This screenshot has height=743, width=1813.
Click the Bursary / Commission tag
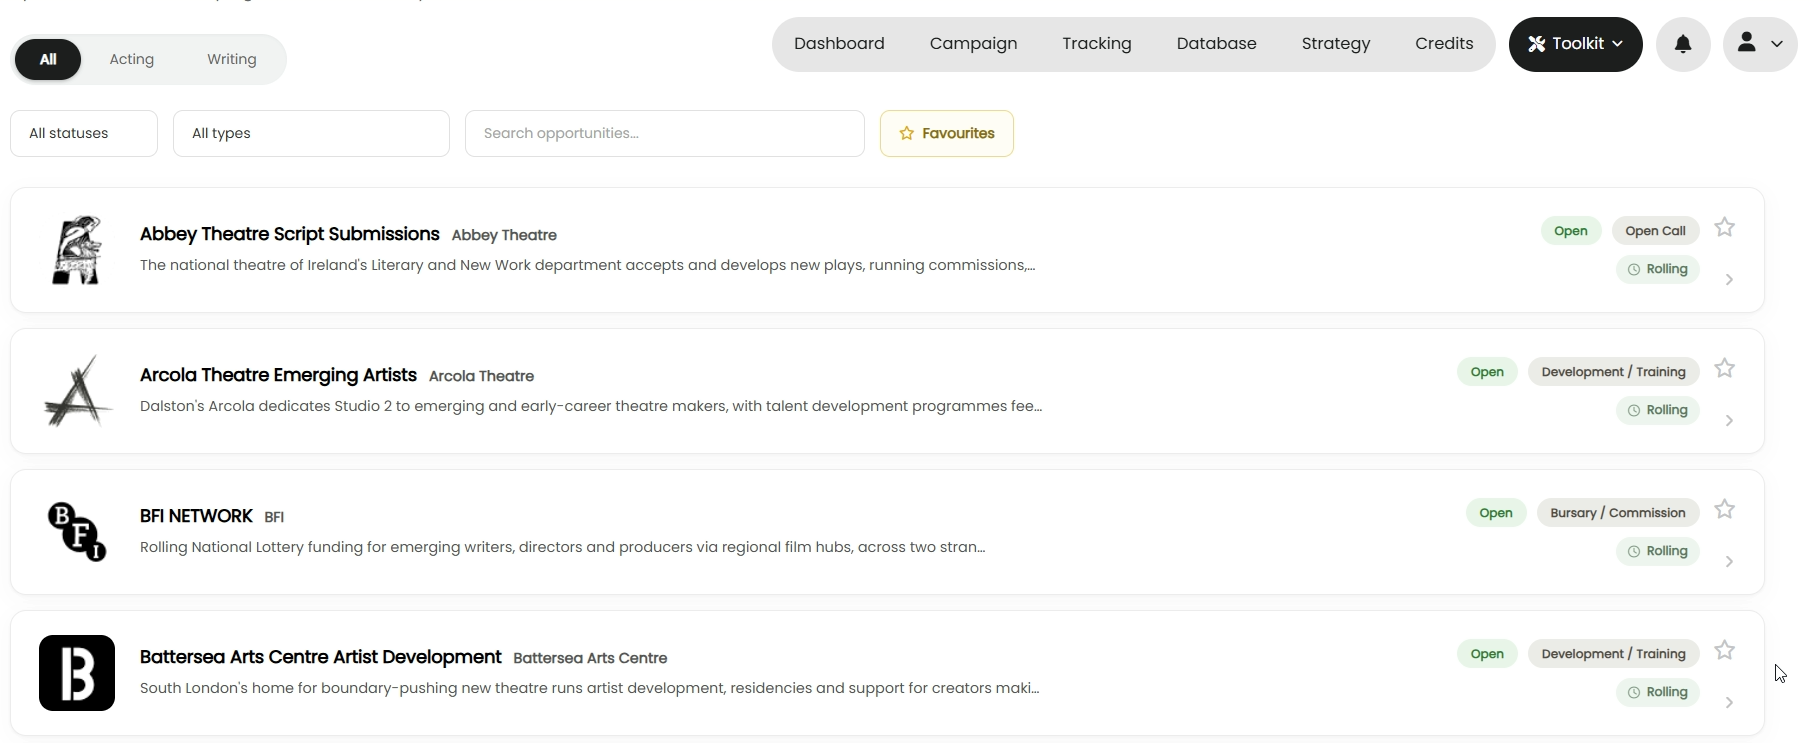pos(1618,513)
